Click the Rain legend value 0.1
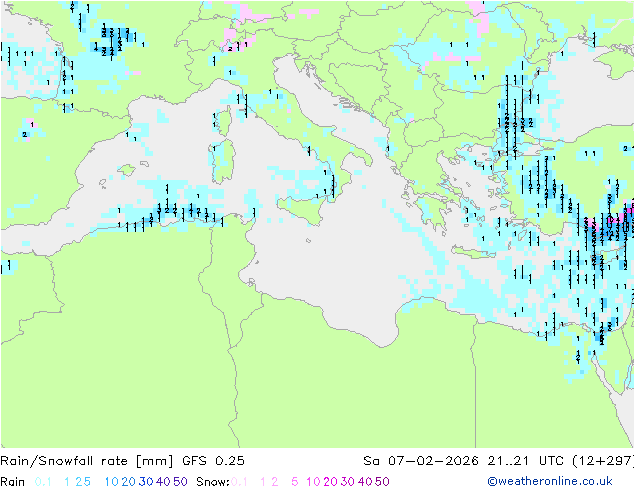This screenshot has width=634, height=490. coord(43,482)
